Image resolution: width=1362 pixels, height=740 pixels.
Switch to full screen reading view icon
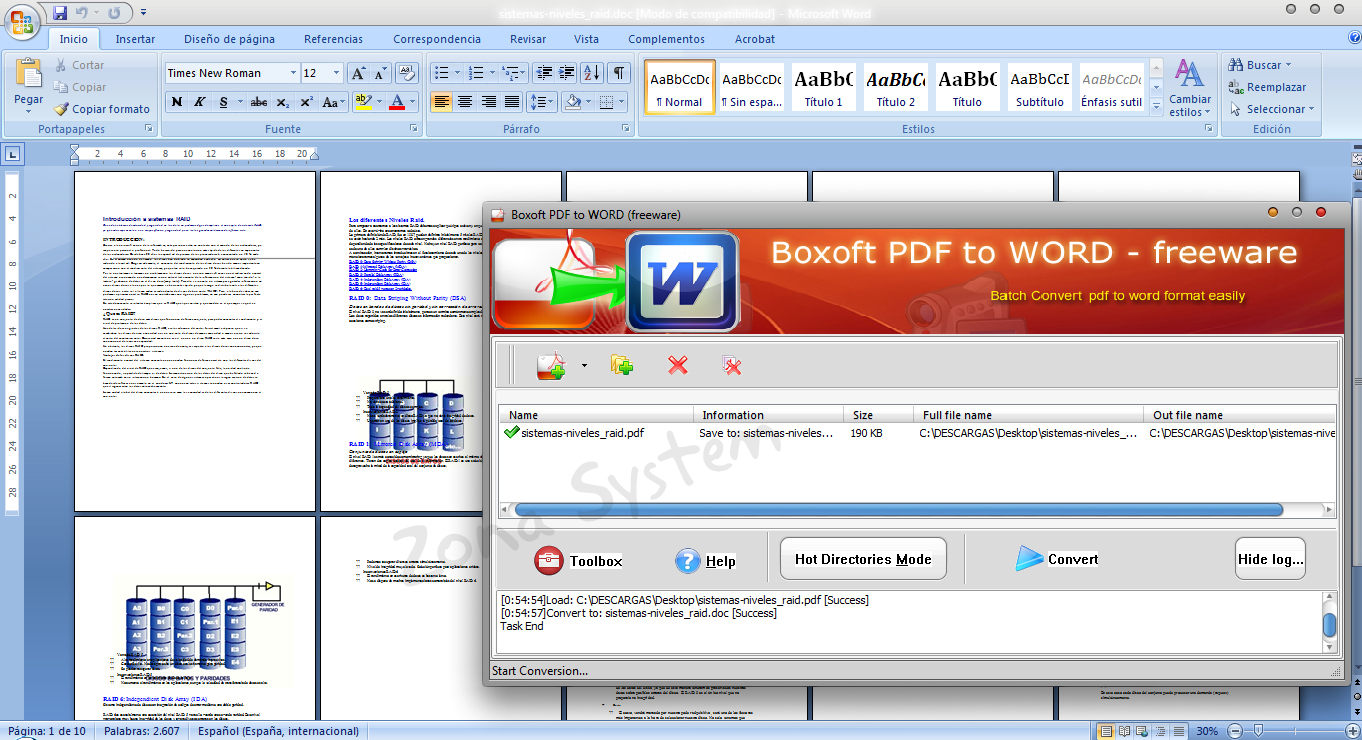coord(1124,731)
